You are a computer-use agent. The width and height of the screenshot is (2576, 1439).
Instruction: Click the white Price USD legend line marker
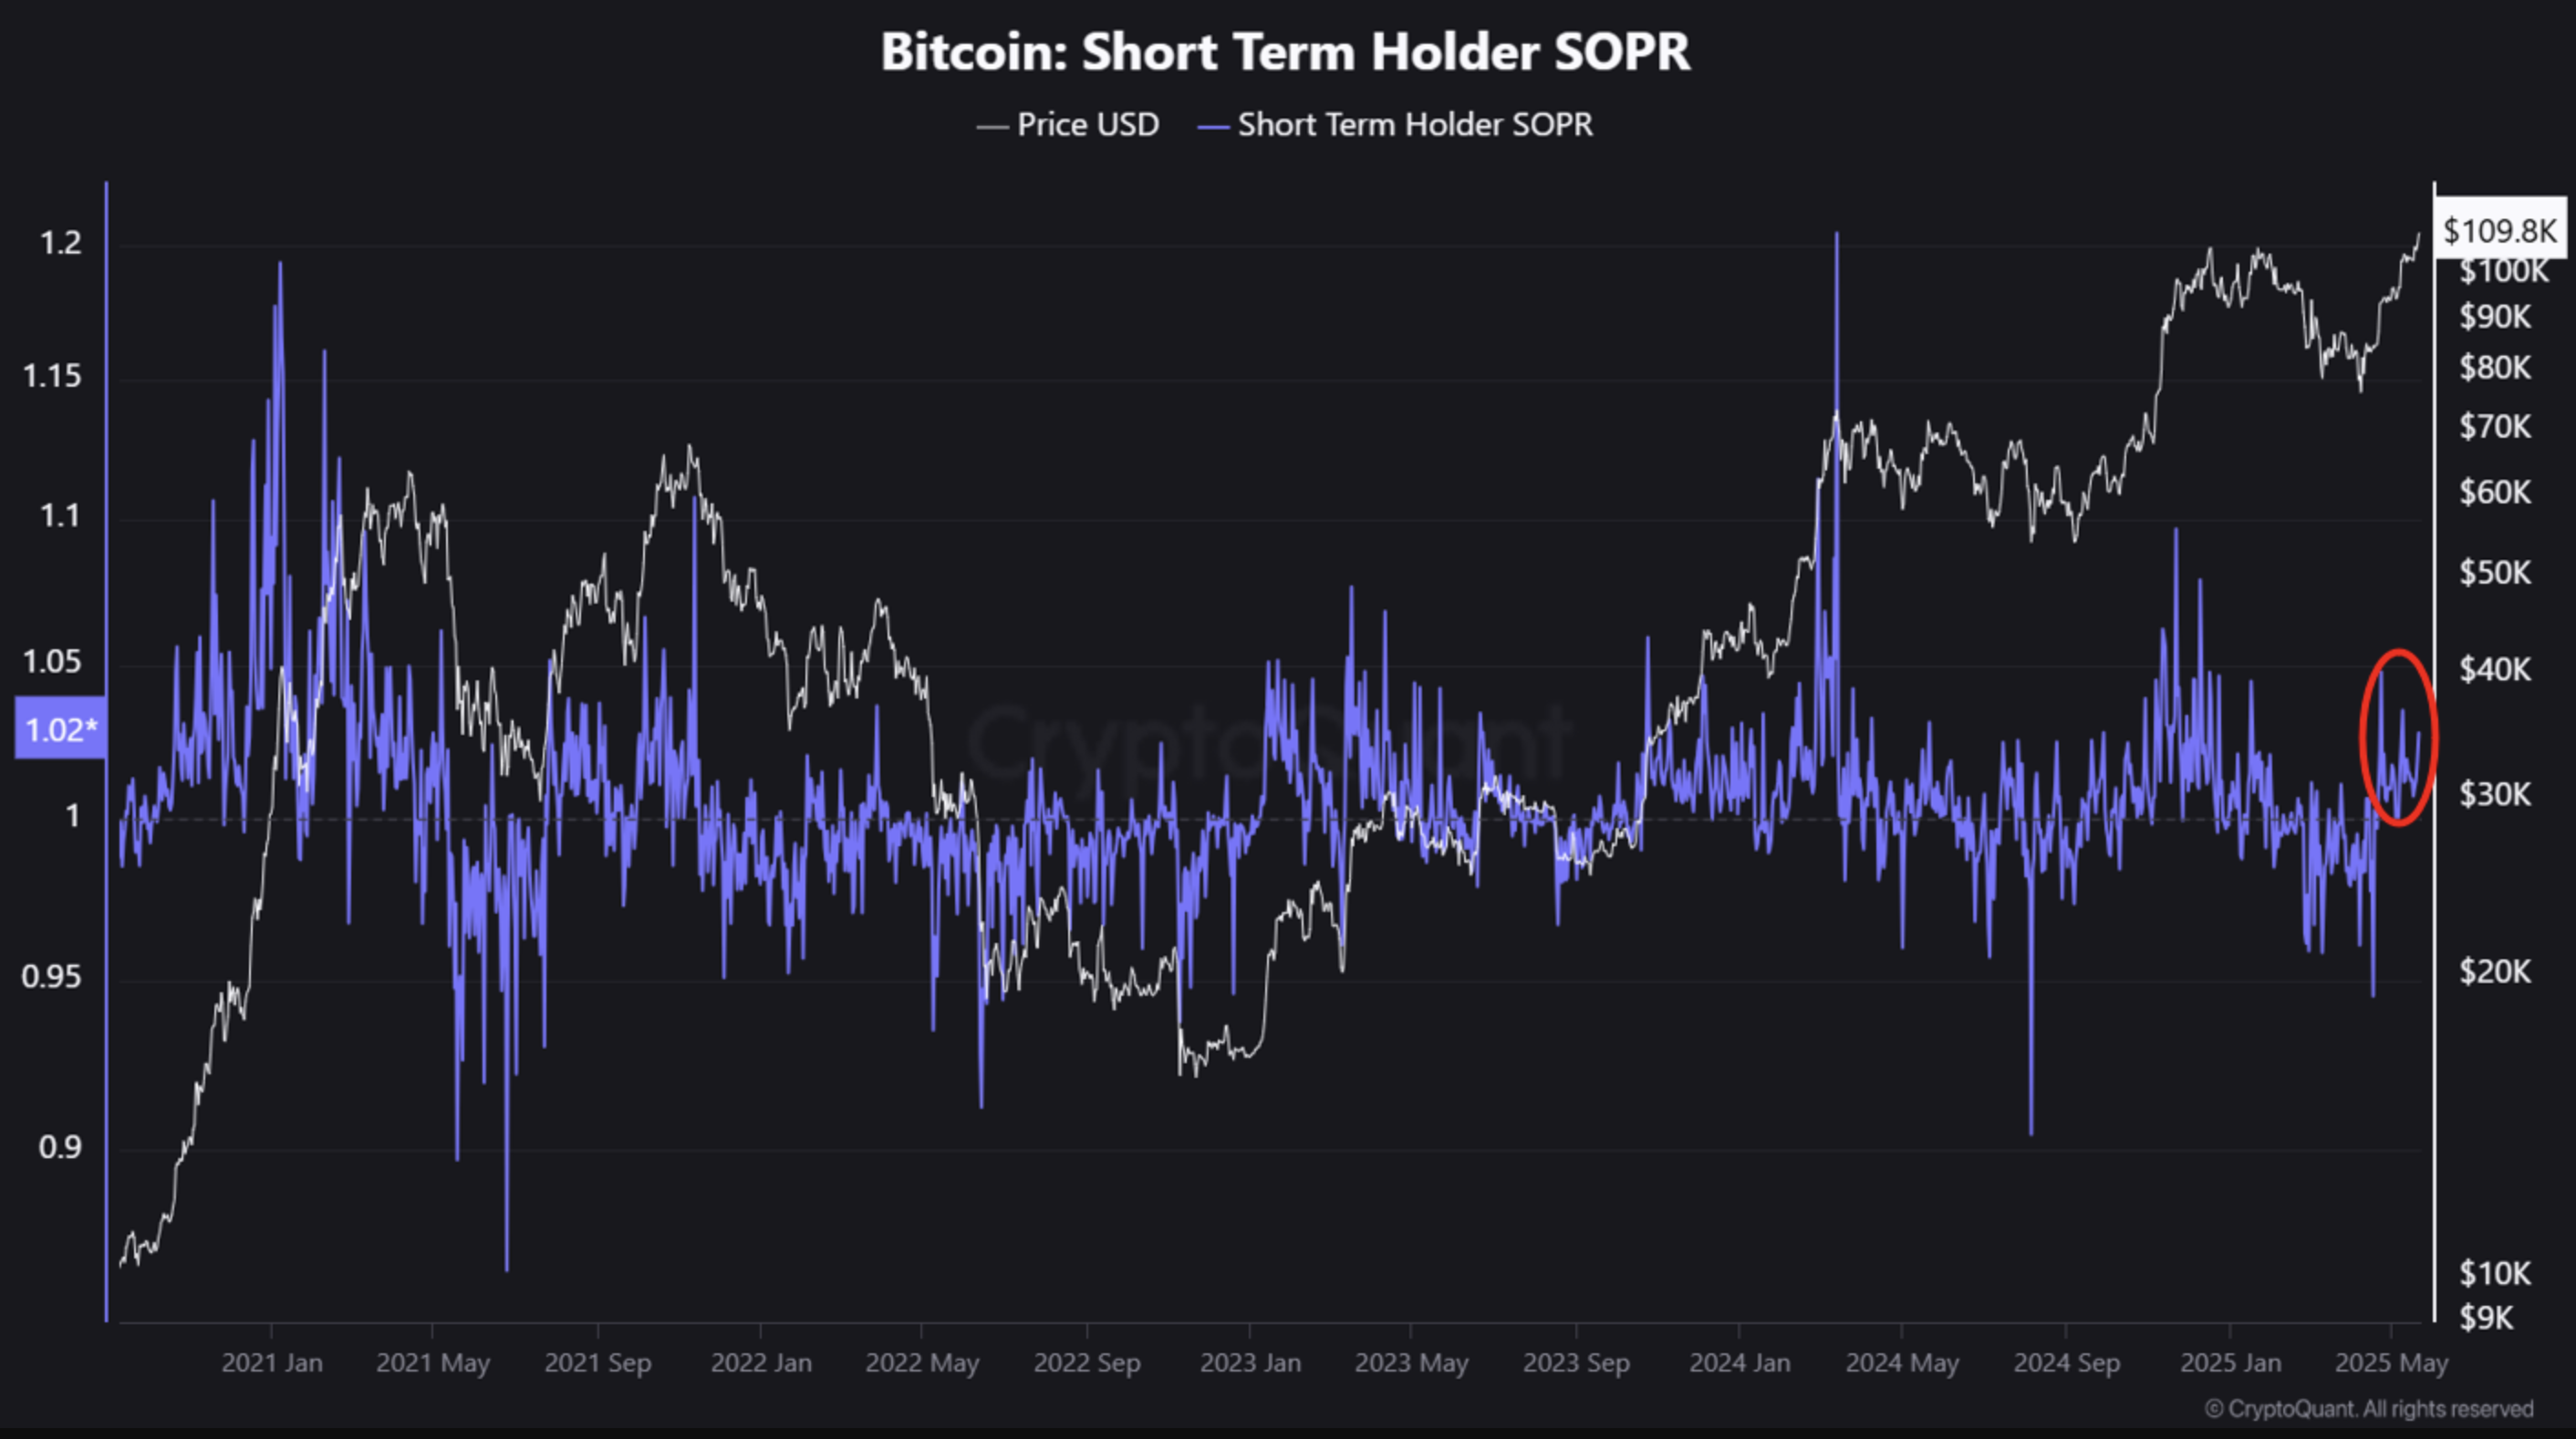click(992, 127)
